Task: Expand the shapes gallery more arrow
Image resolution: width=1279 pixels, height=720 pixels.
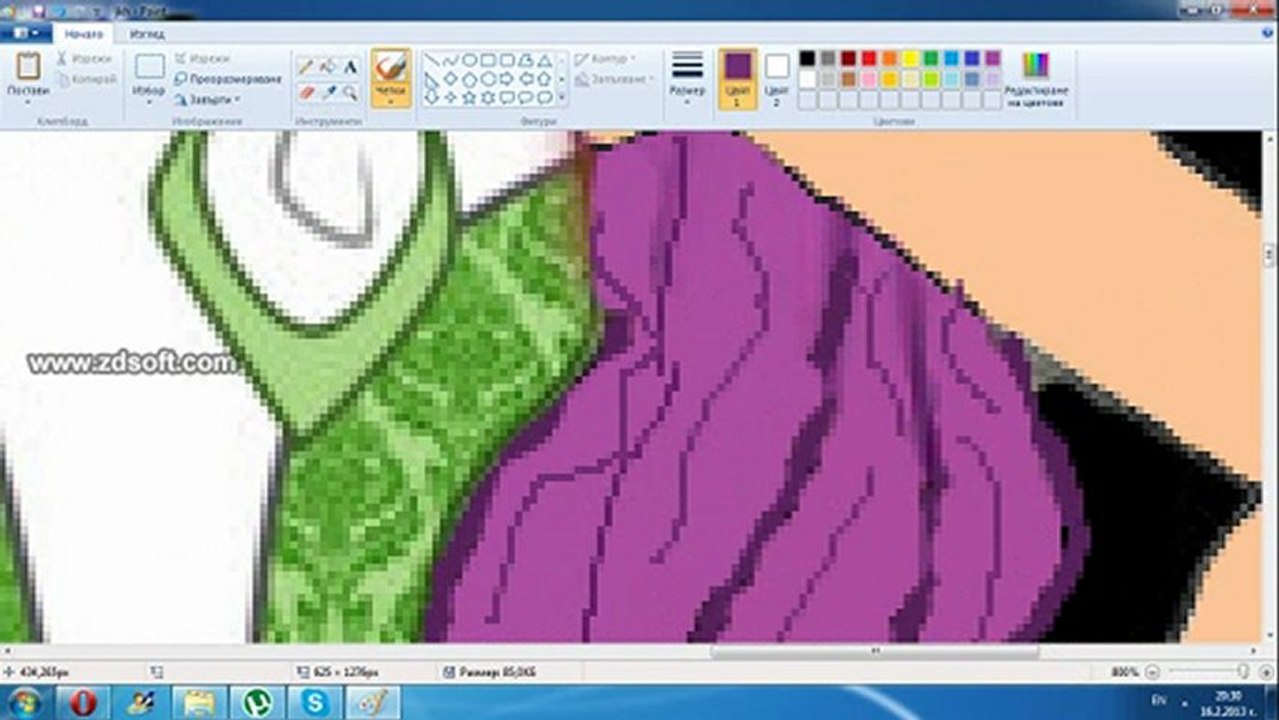Action: pos(562,97)
